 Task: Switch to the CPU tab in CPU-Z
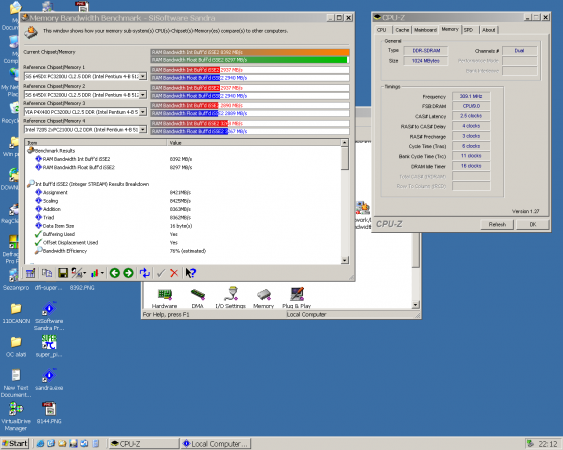pyautogui.click(x=382, y=30)
